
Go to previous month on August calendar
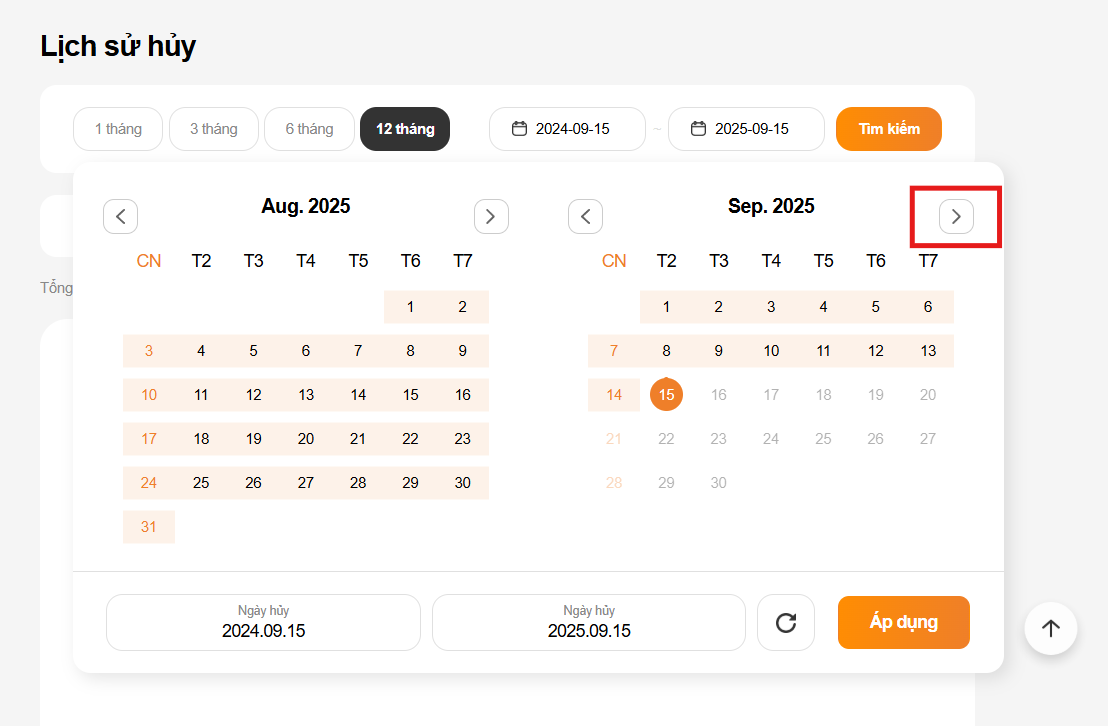pyautogui.click(x=120, y=216)
